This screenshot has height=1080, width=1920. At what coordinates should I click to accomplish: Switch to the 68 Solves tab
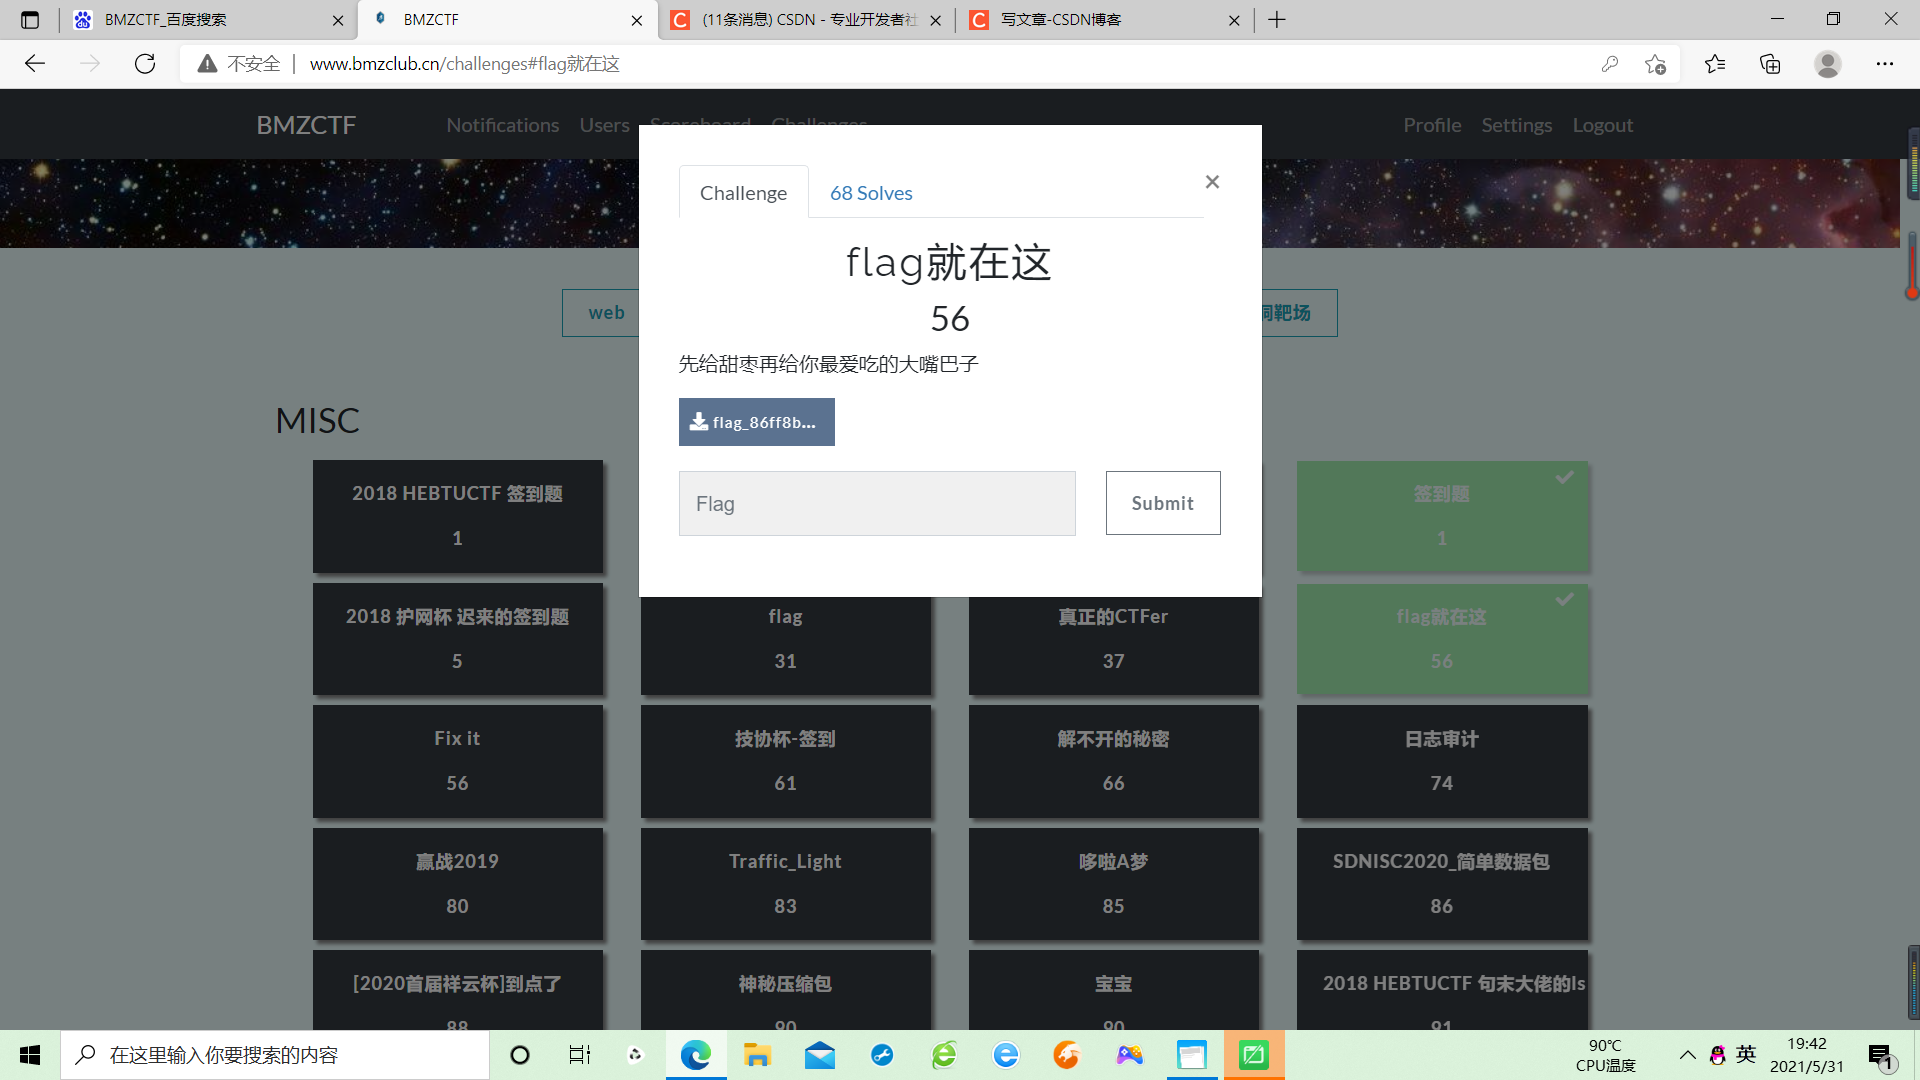pyautogui.click(x=870, y=192)
